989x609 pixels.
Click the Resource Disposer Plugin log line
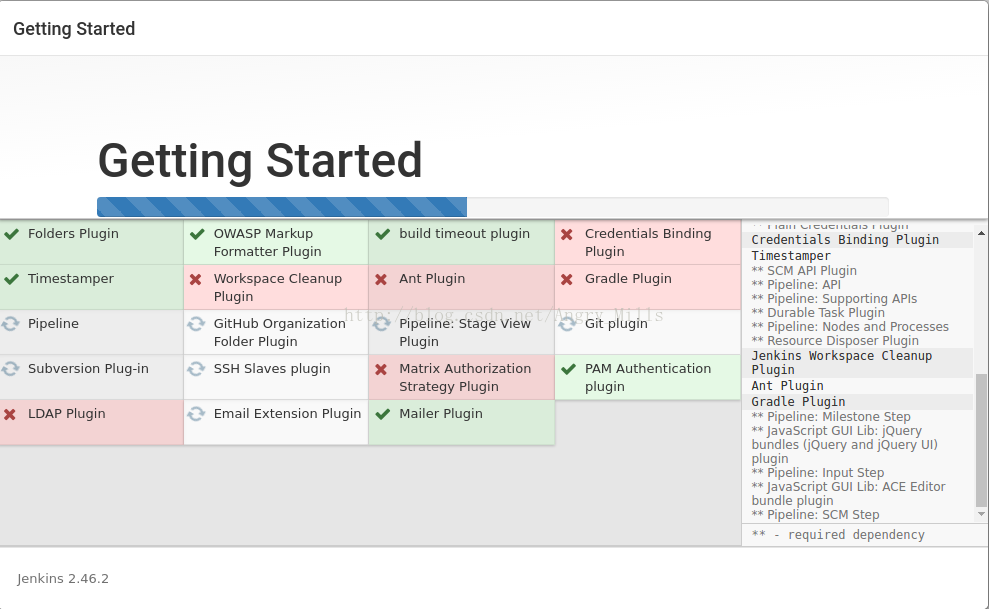tap(835, 340)
